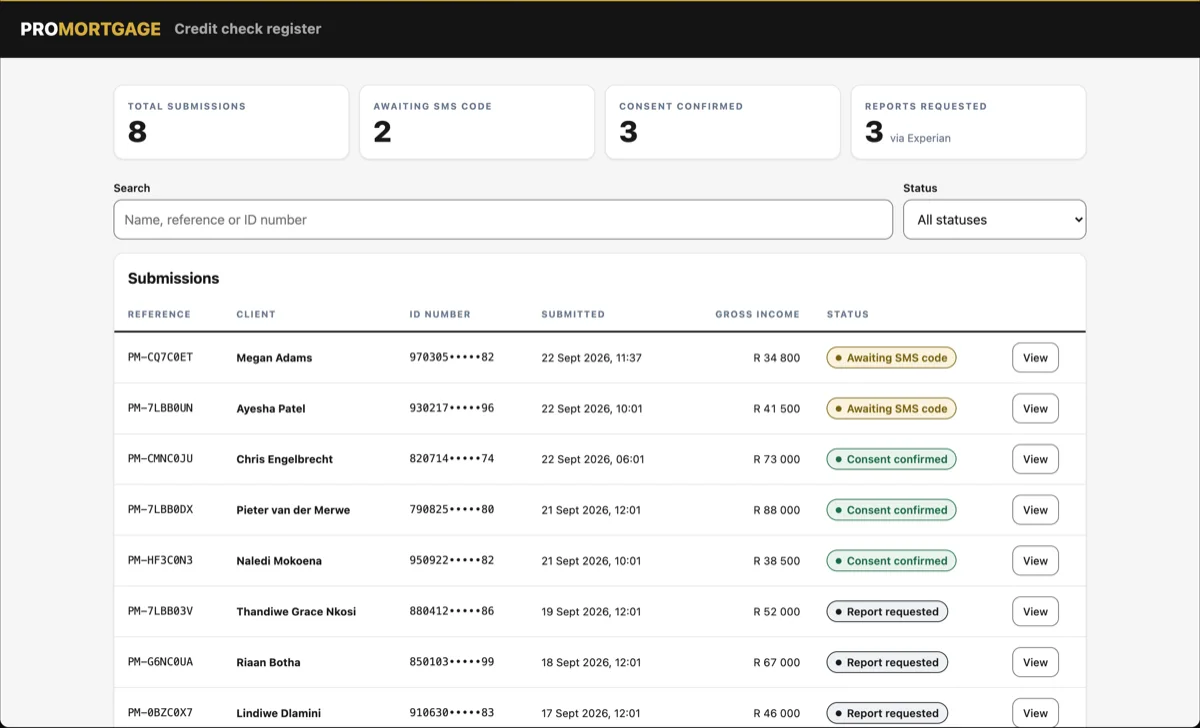Select the Reports Requested card

click(968, 122)
